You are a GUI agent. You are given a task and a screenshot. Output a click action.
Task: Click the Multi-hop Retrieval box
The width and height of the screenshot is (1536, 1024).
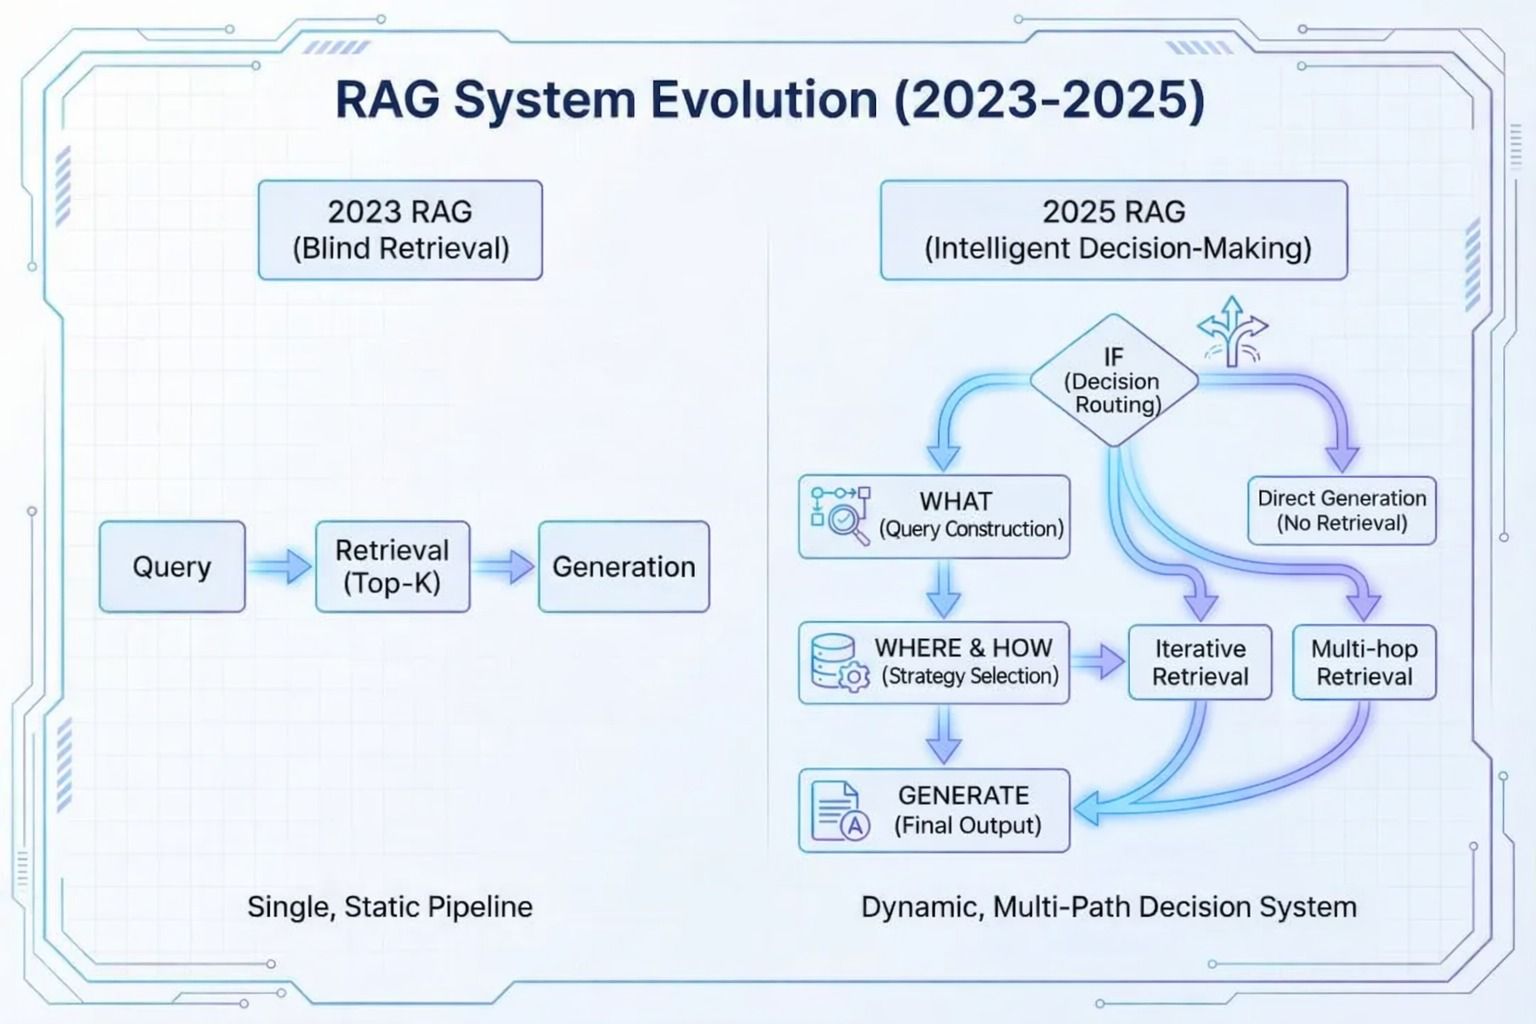pyautogui.click(x=1364, y=662)
